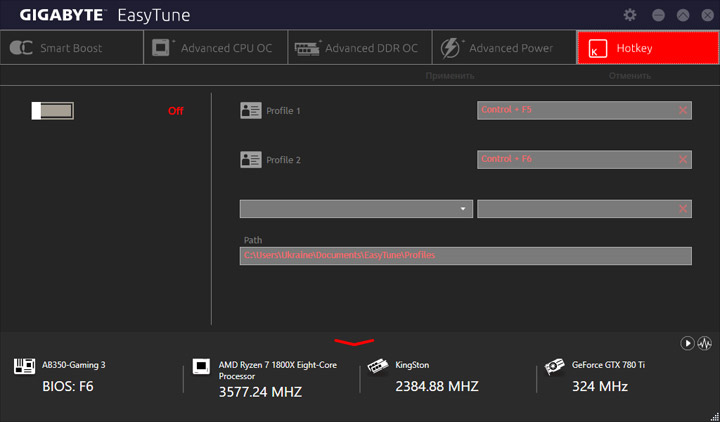720x422 pixels.
Task: Click the red Off status label
Action: click(x=175, y=111)
